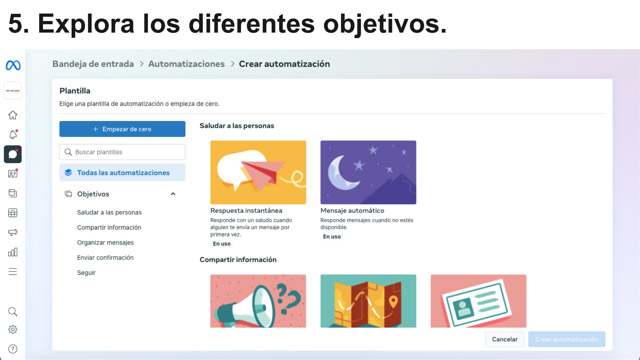Open the Inbox chat bubble icon
The height and width of the screenshot is (360, 640).
tap(13, 154)
